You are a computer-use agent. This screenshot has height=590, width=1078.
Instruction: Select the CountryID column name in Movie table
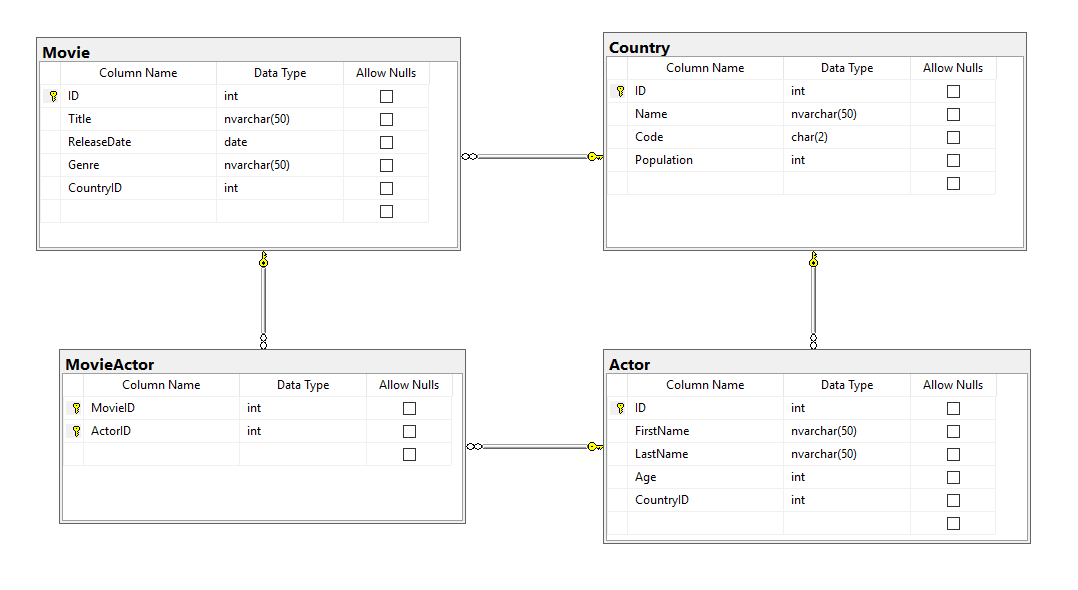(95, 188)
